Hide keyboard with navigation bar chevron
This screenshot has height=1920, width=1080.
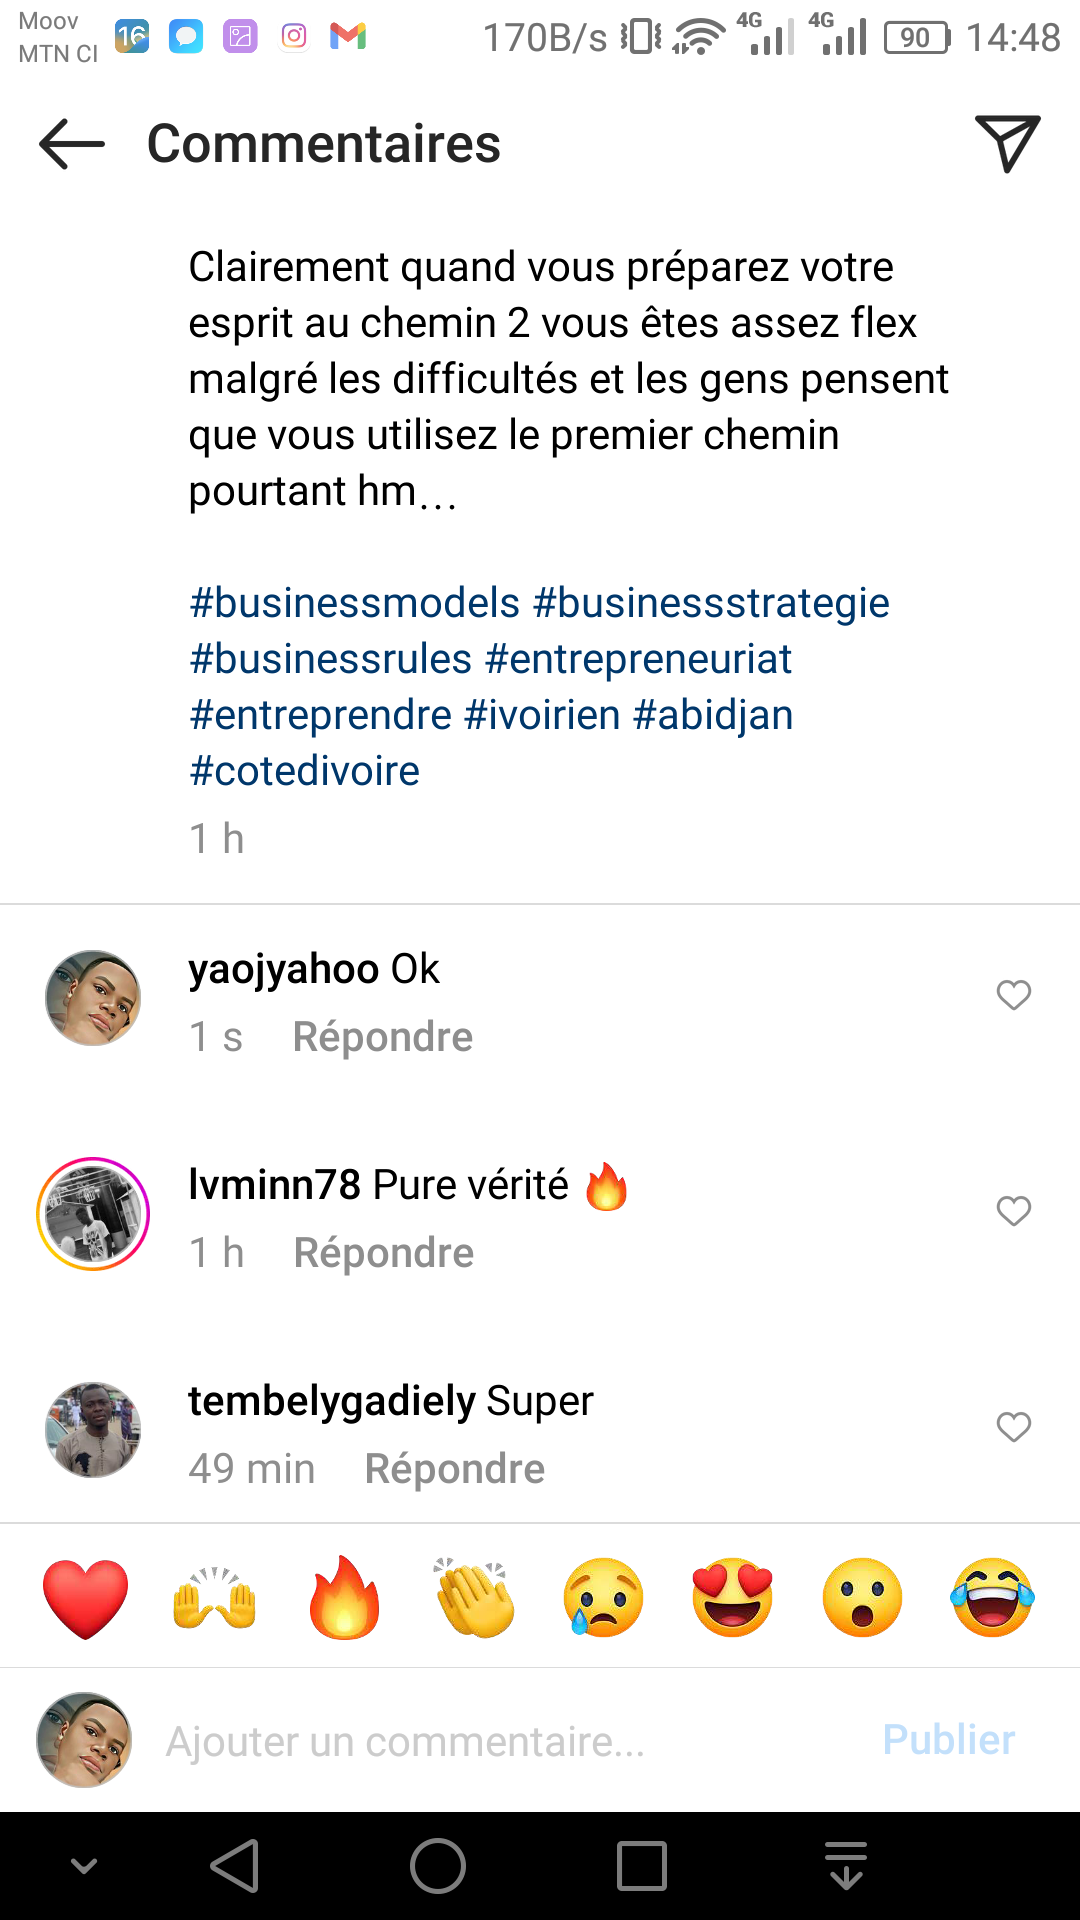click(84, 1866)
